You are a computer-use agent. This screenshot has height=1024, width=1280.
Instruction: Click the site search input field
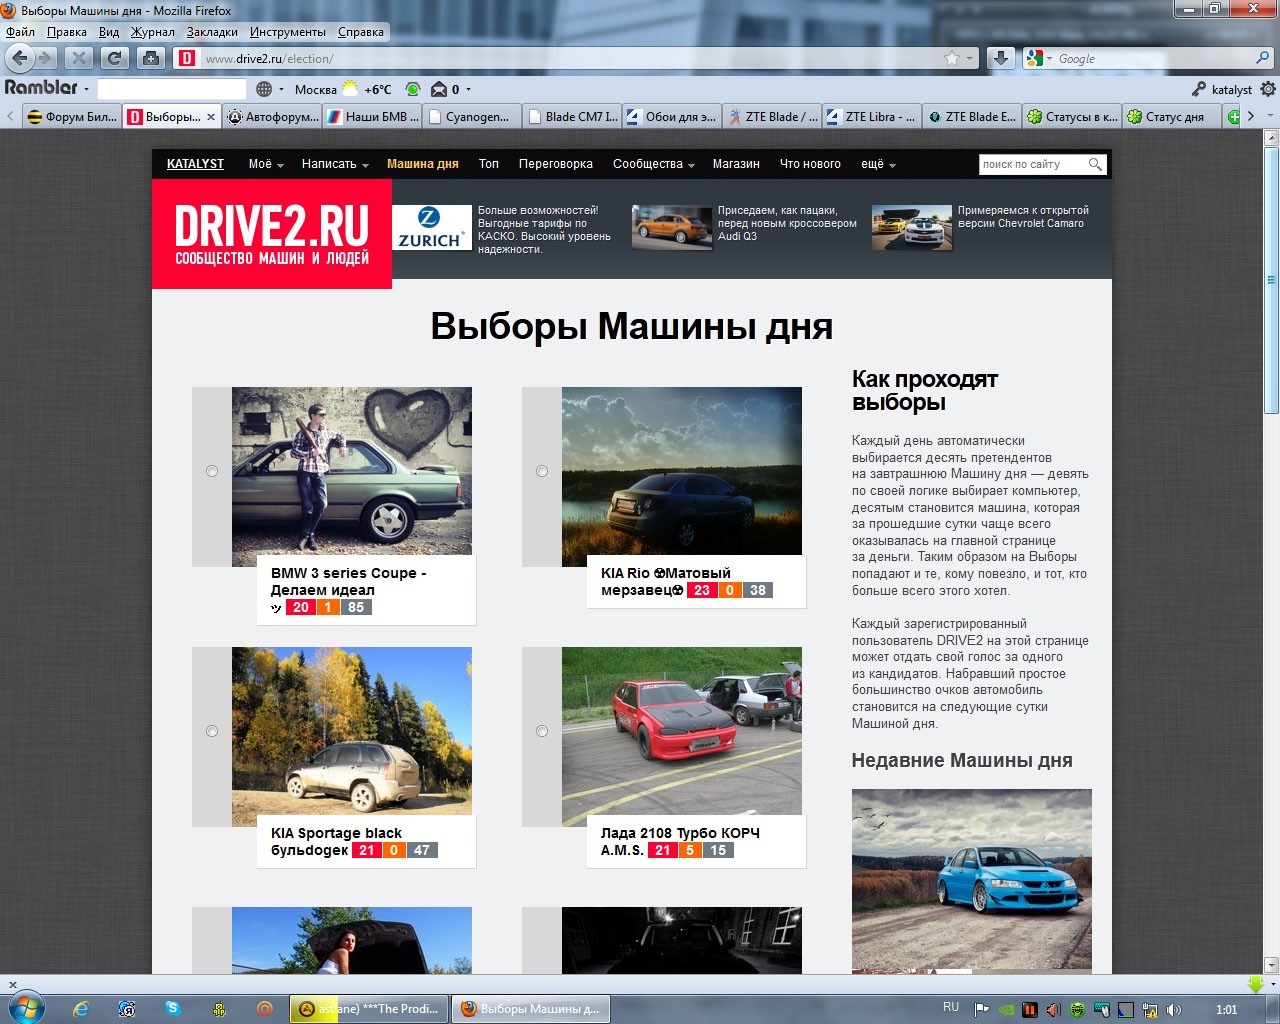click(x=1032, y=164)
